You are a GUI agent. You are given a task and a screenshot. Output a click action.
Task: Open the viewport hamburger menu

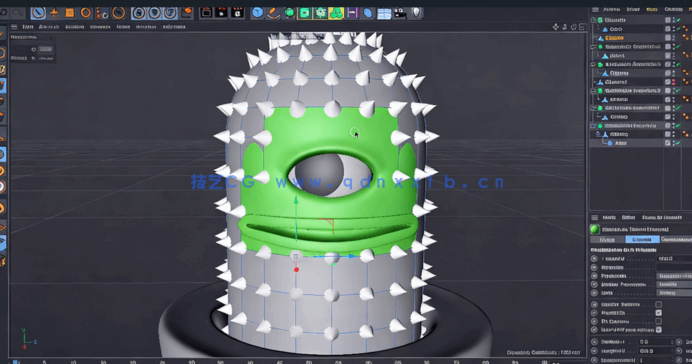click(14, 27)
